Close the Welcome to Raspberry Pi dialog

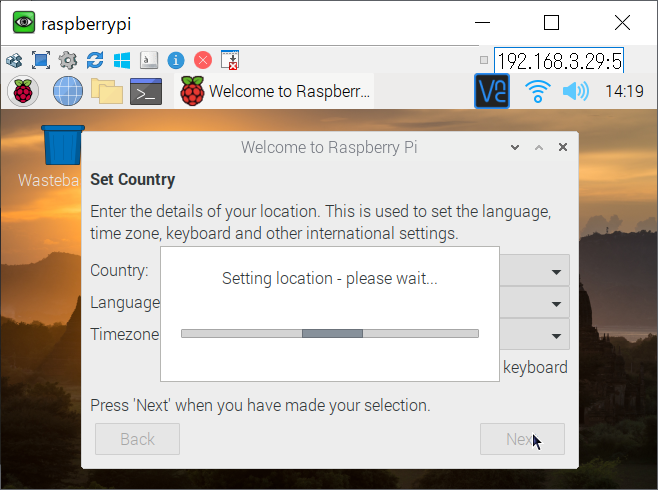click(x=563, y=147)
